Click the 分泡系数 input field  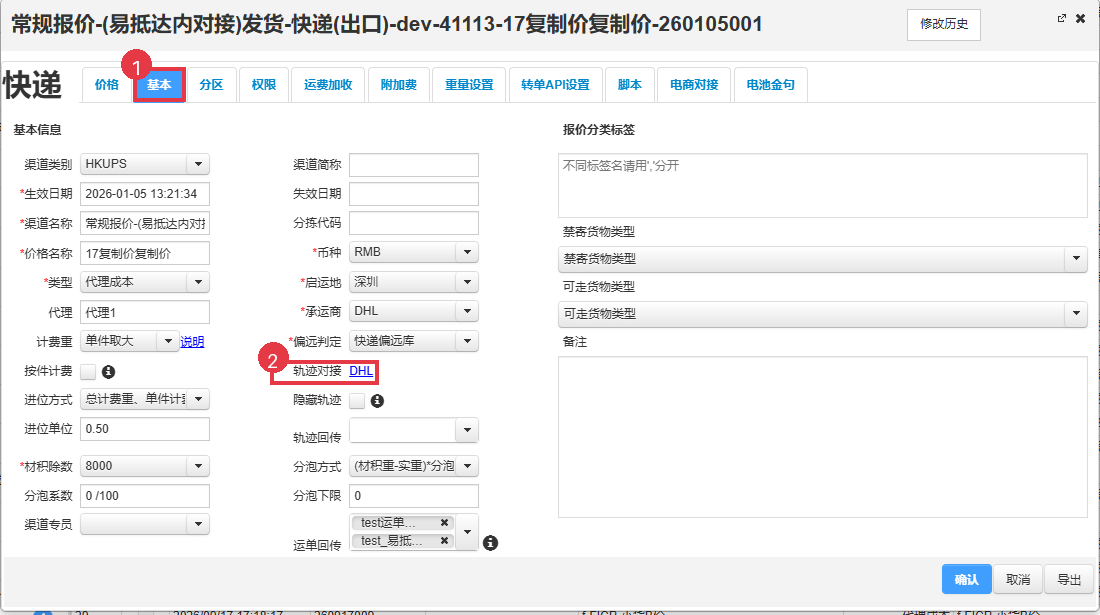(145, 496)
